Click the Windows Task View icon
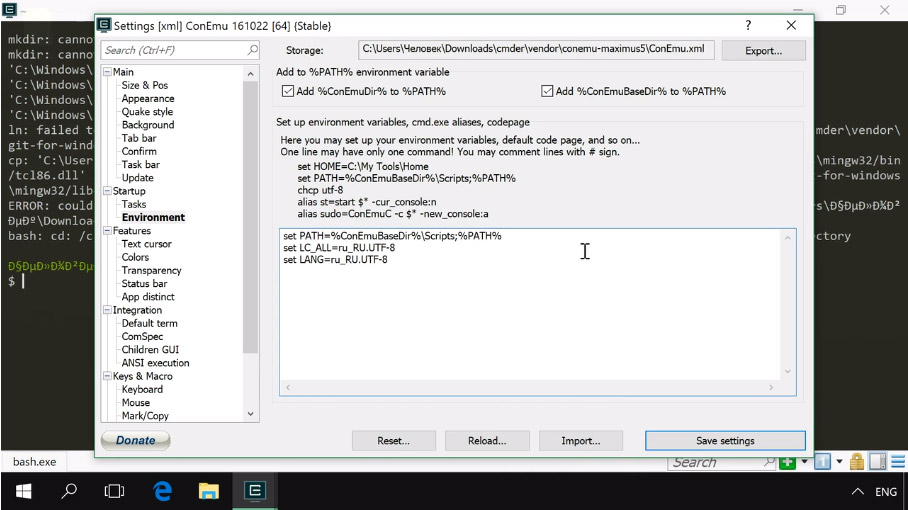 tap(115, 491)
